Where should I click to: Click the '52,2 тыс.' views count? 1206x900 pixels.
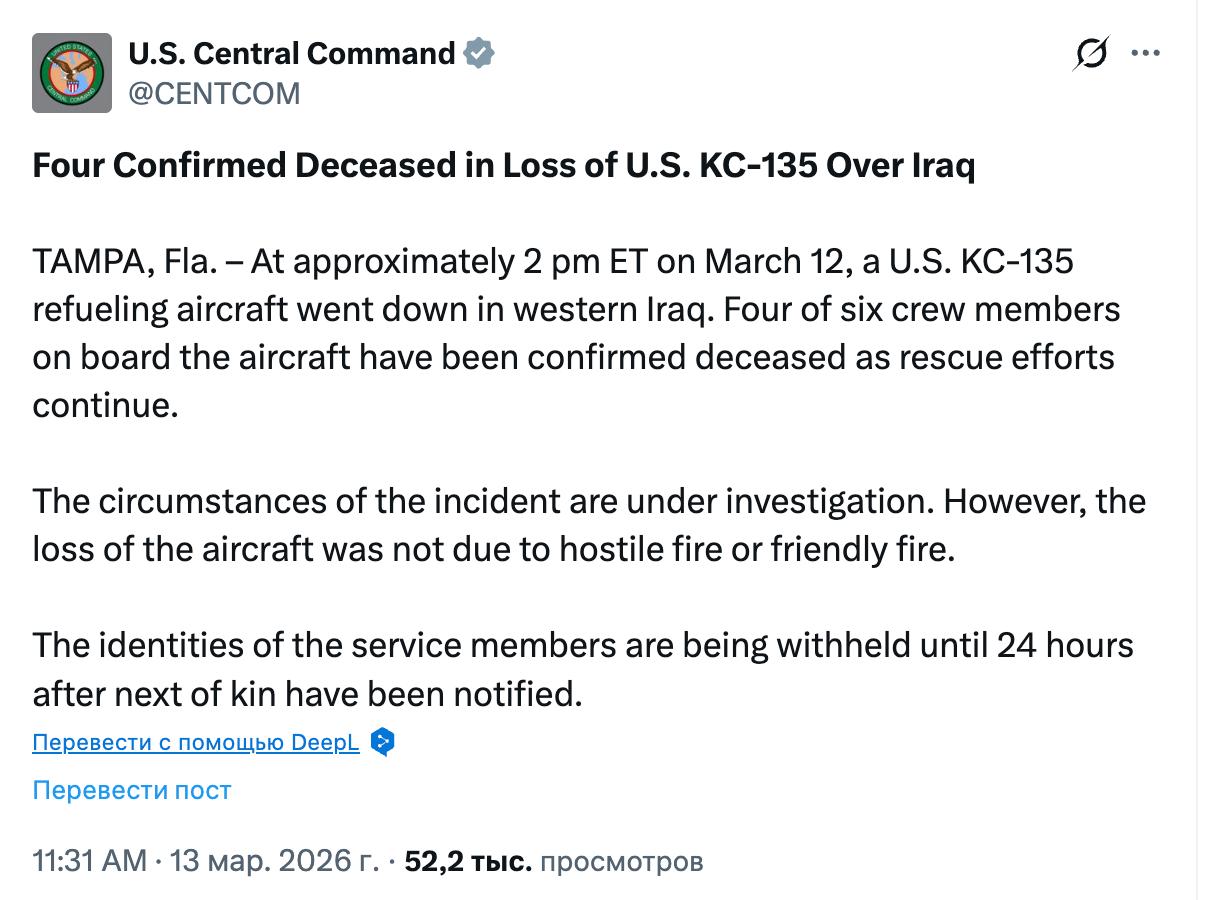point(467,861)
